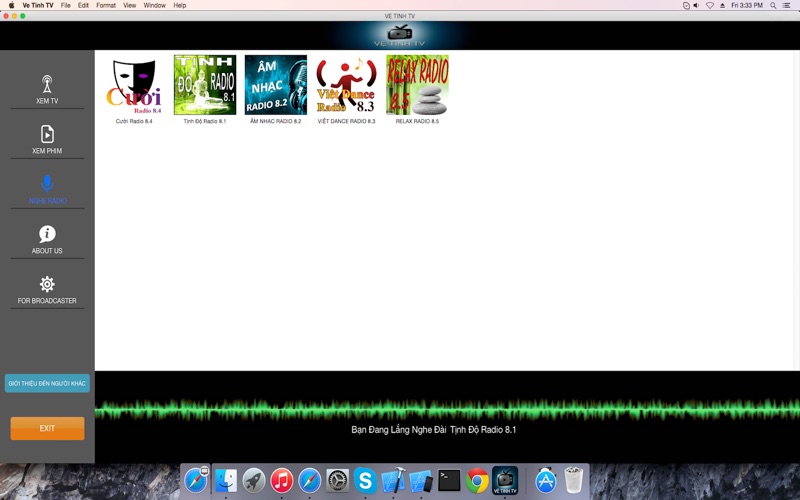Open FOR BROADCASTER gear icon
This screenshot has width=800, height=500.
[x=47, y=284]
